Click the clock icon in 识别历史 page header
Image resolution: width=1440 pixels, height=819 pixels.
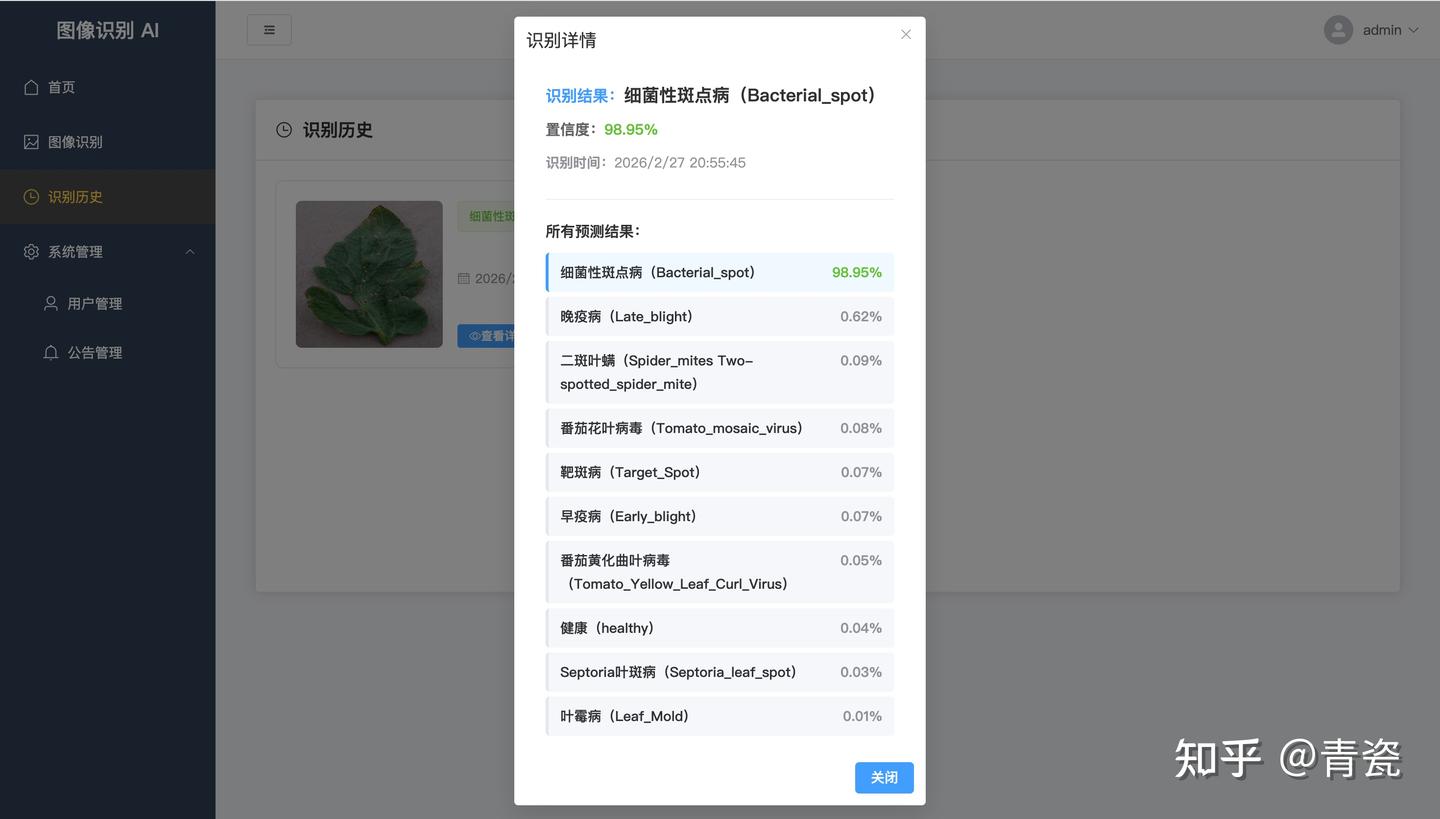coord(284,130)
